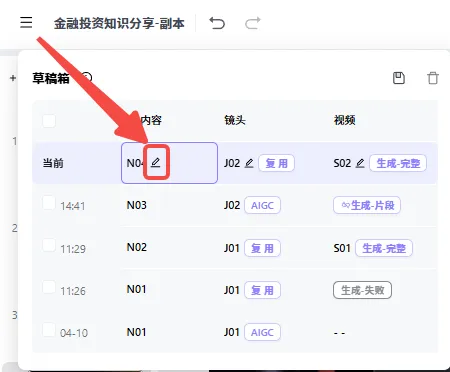Click the 视频 column header
Screen dimensions: 450x372
pyautogui.click(x=345, y=120)
